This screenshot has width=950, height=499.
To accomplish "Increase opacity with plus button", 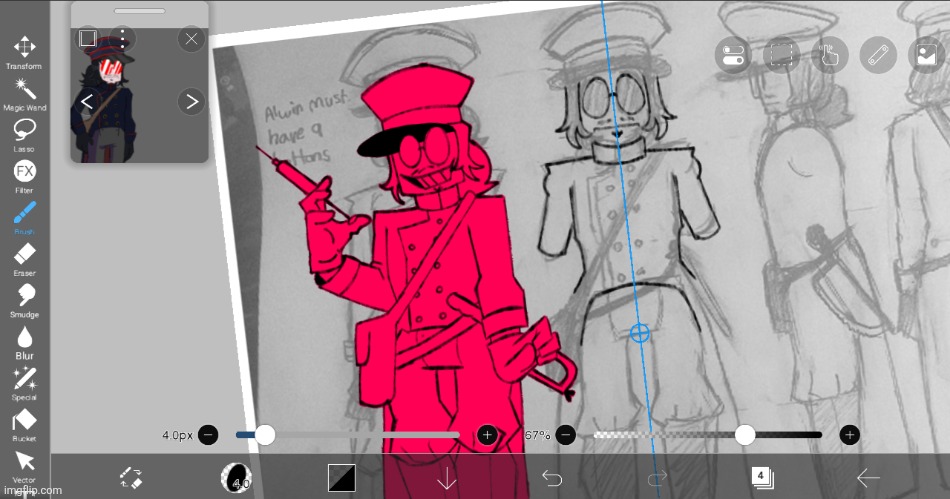I will [849, 435].
